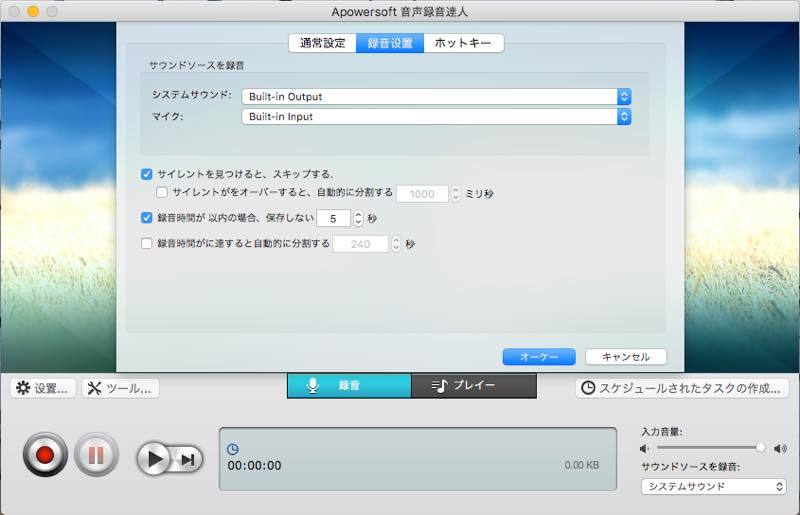Select the 通常設定 tab
800x515 pixels.
click(322, 43)
